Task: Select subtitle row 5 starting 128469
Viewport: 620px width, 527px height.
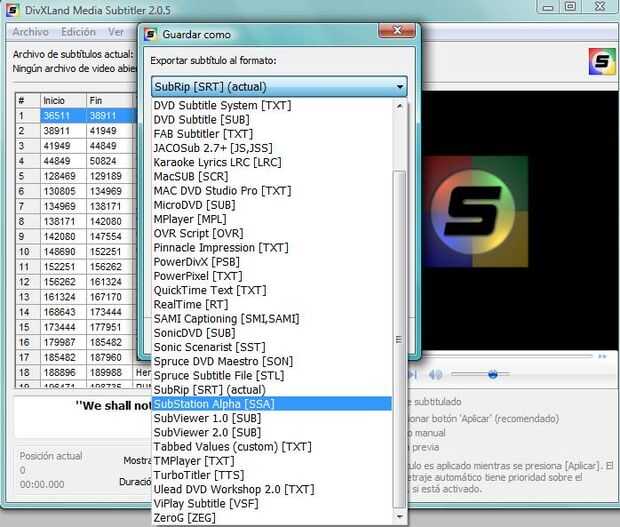Action: click(76, 176)
